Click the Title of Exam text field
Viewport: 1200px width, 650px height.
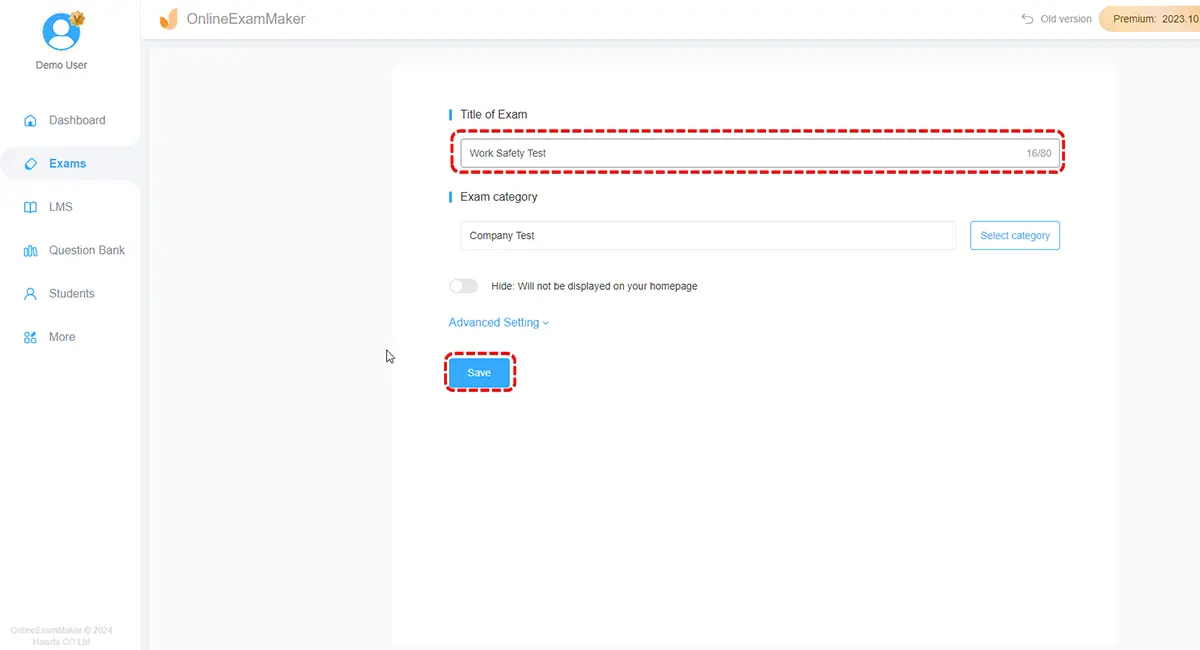coord(740,153)
